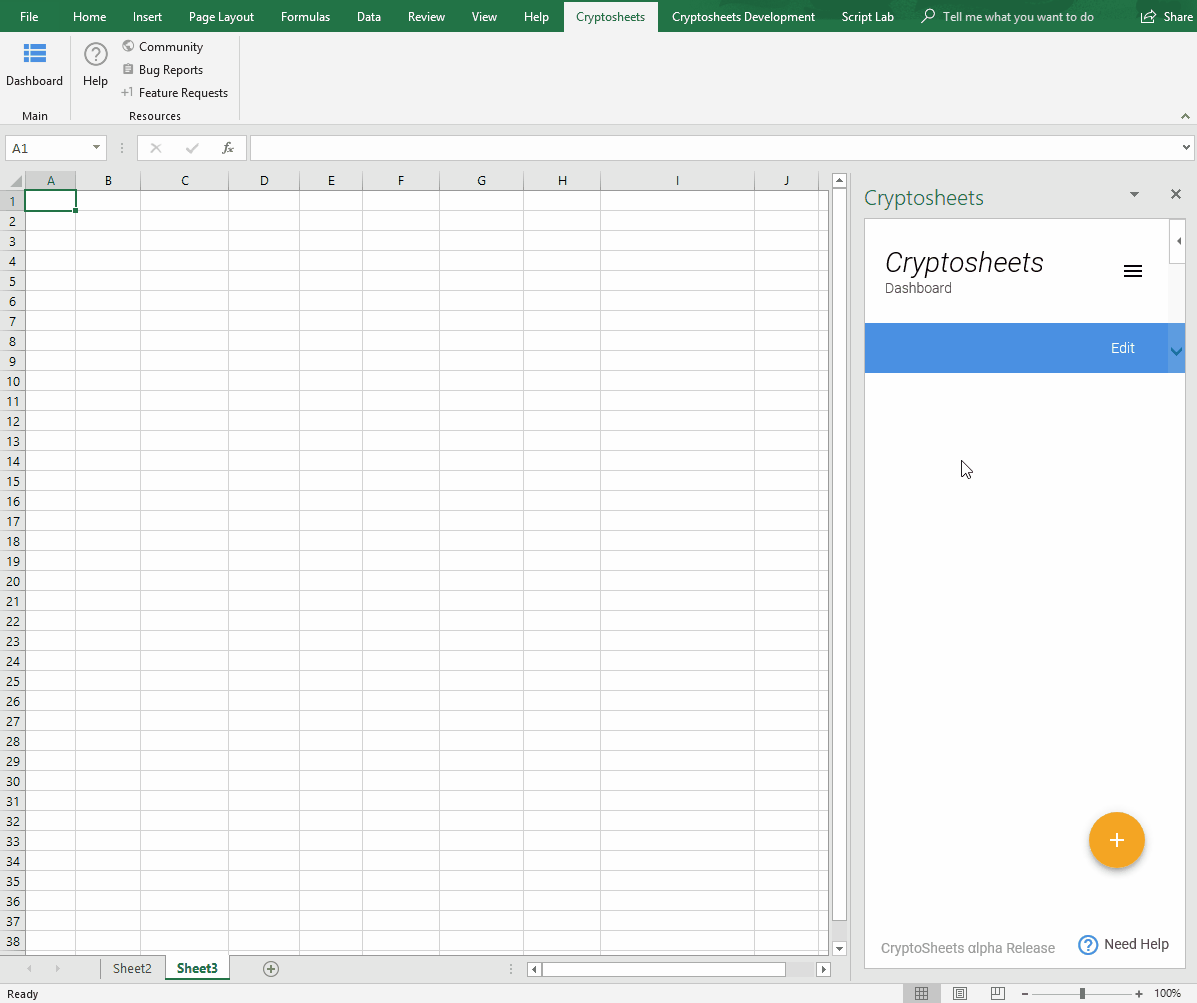Open Bug Reports in the ribbon
The image size is (1197, 1003).
tap(163, 69)
